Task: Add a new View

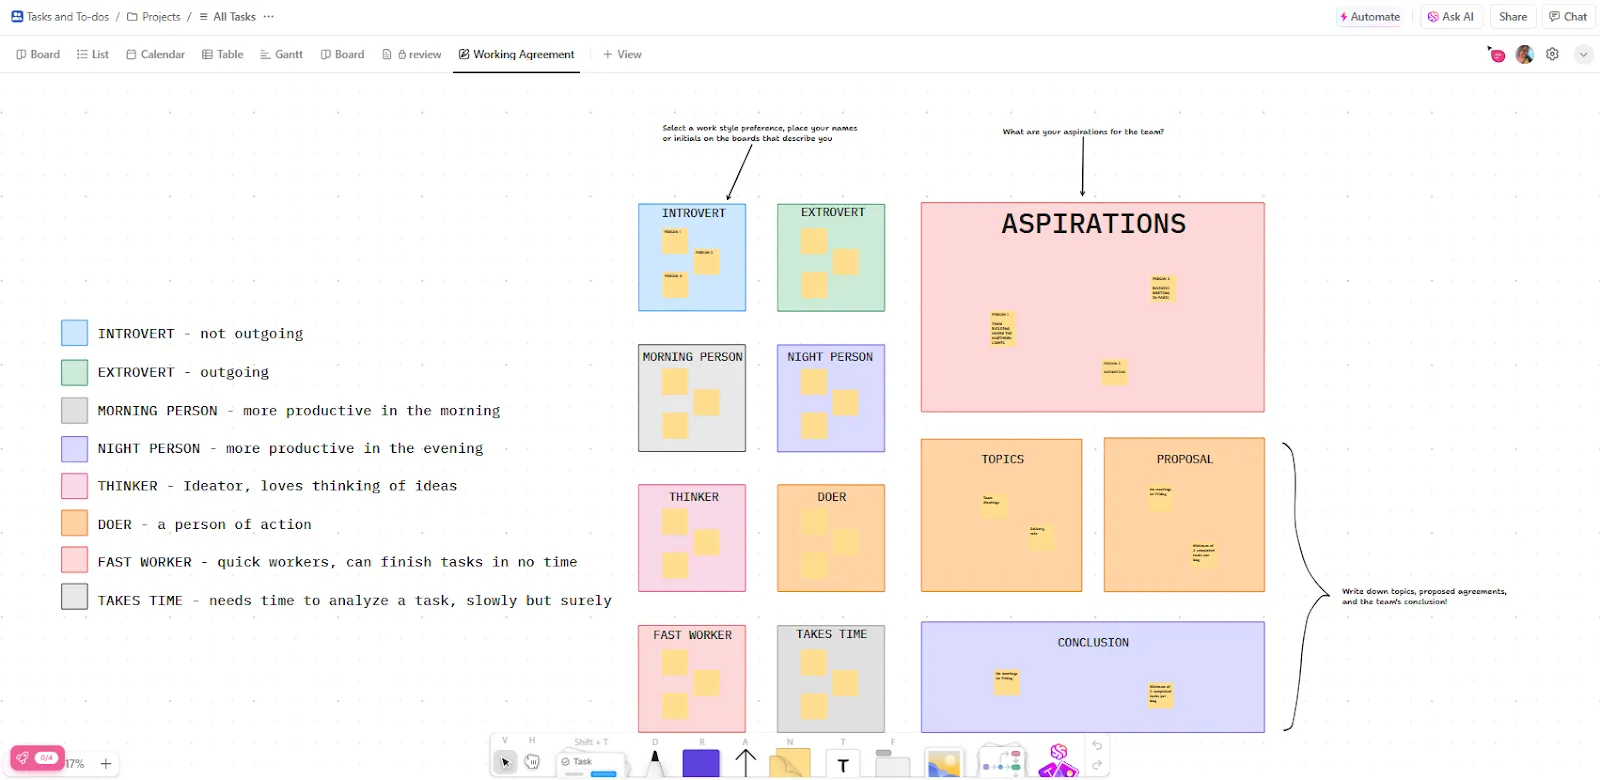Action: [x=622, y=54]
